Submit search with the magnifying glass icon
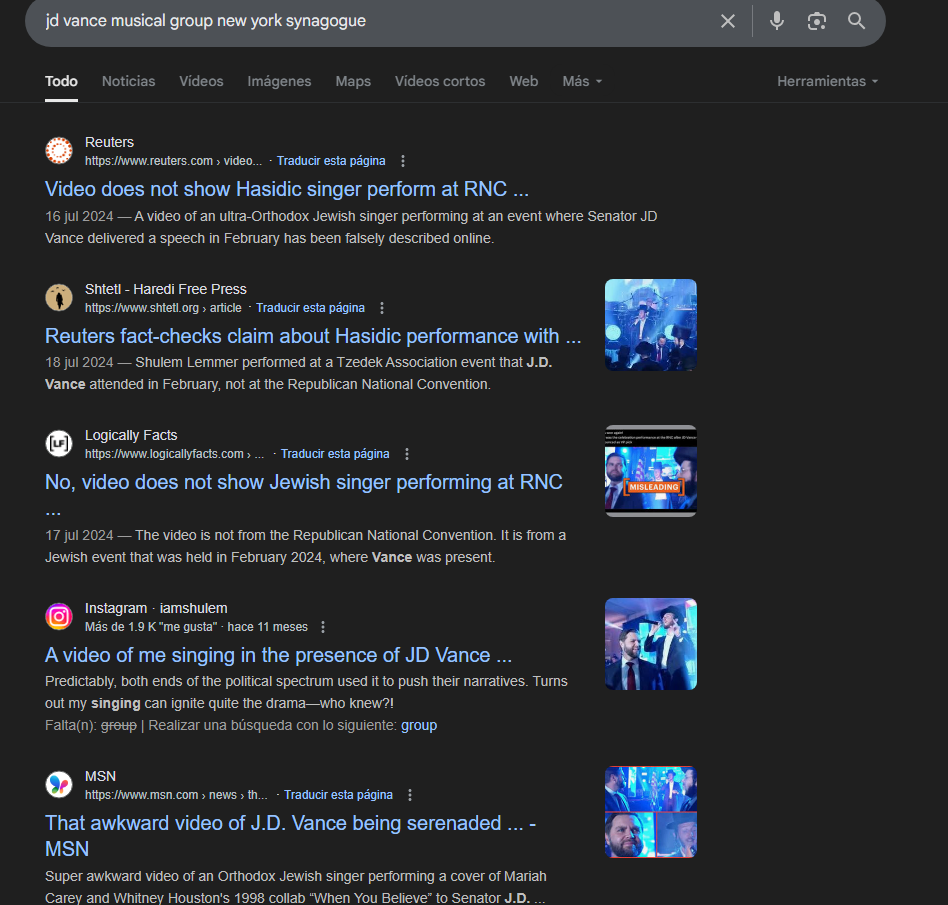The image size is (948, 905). click(x=856, y=21)
